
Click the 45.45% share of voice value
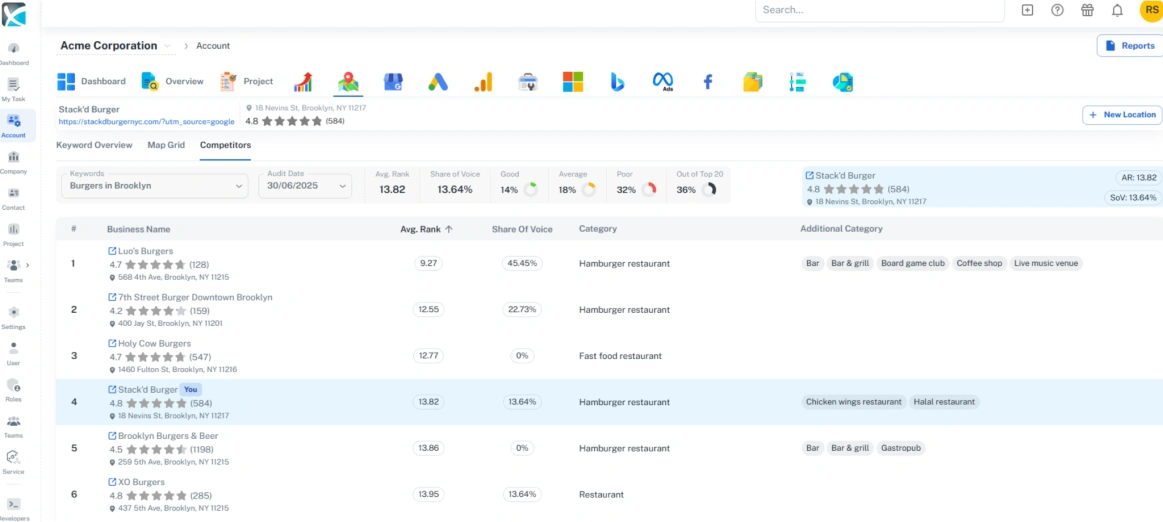[522, 263]
